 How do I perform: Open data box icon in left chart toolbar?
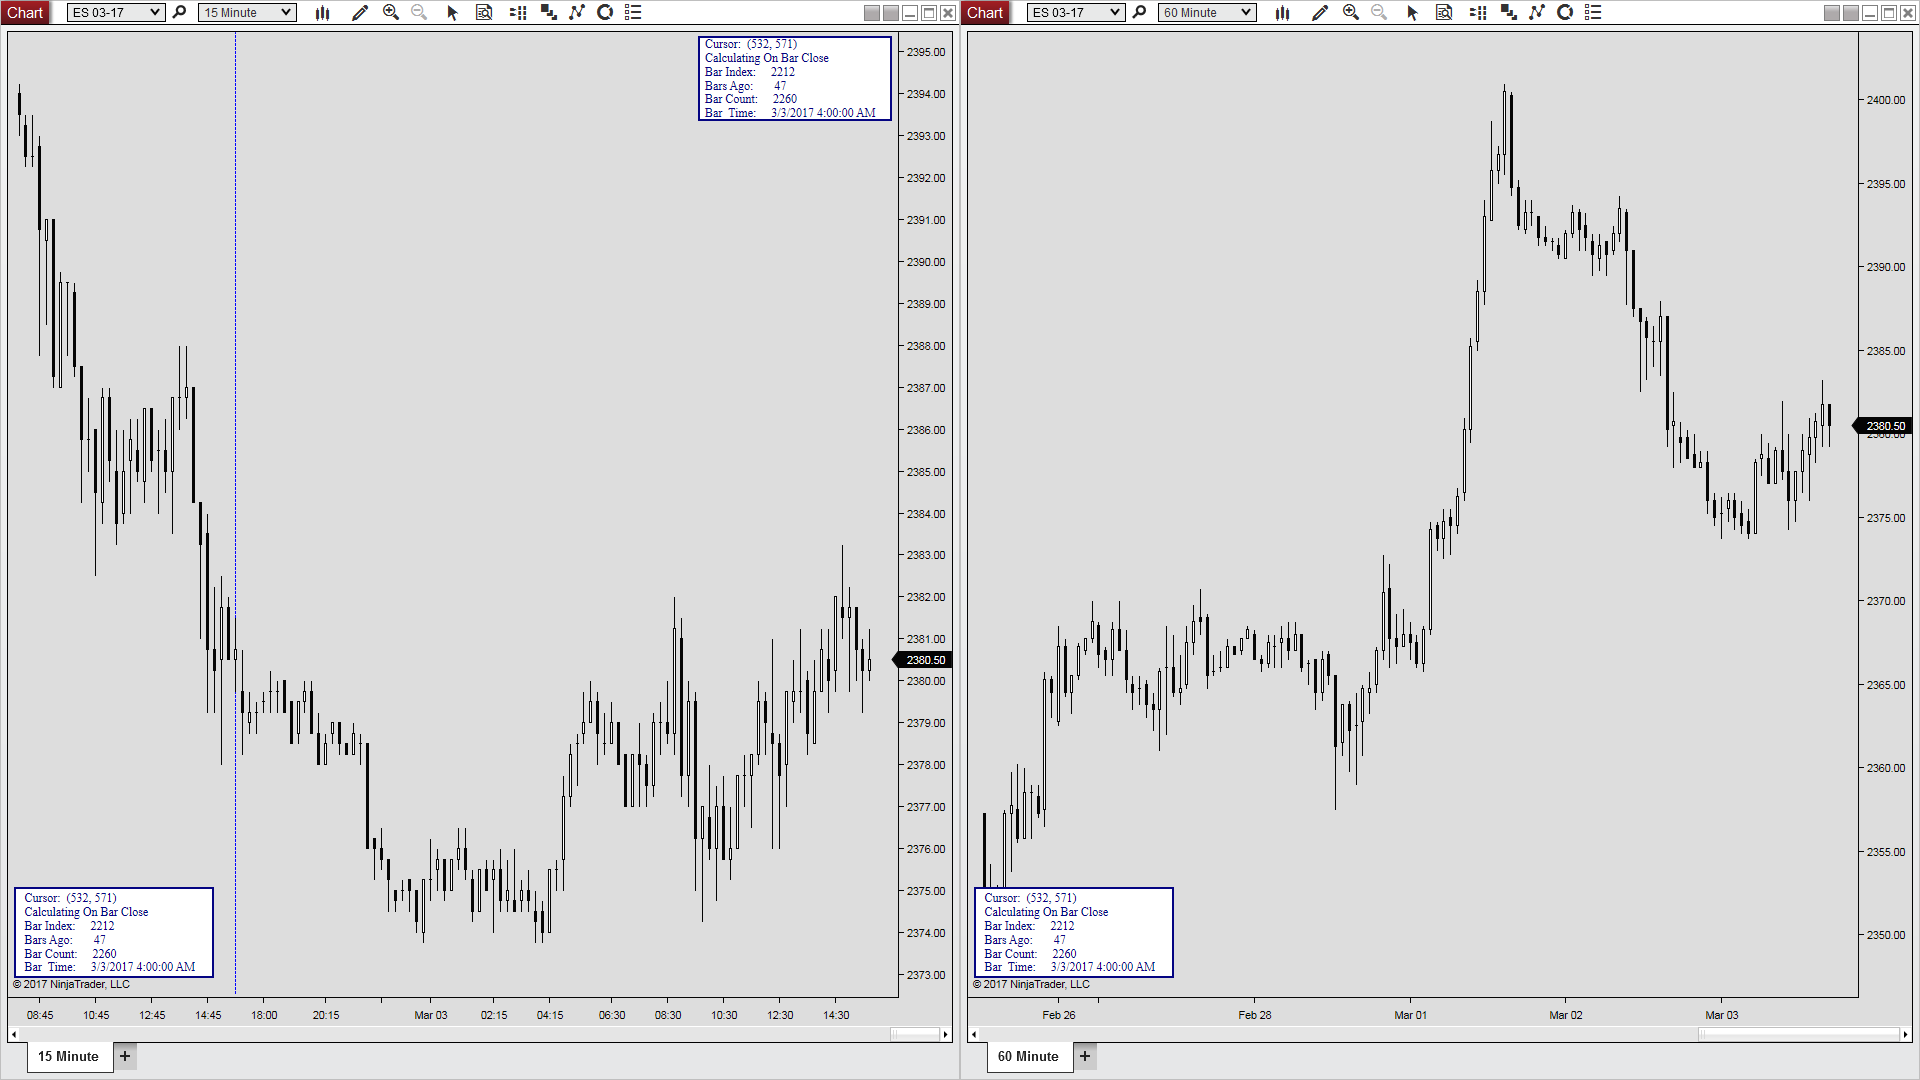tap(484, 13)
